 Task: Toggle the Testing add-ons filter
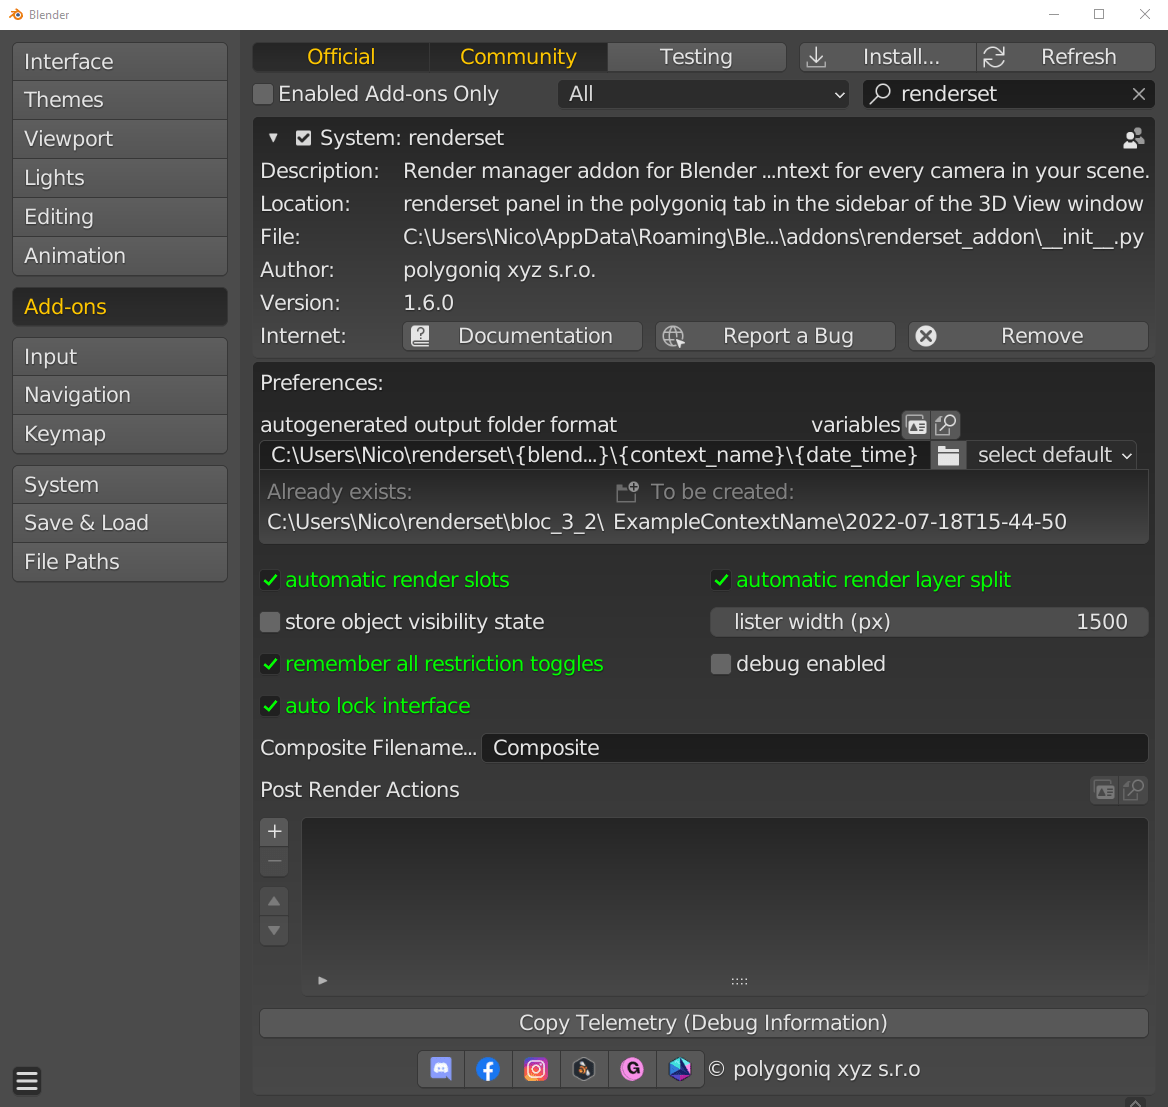point(696,57)
